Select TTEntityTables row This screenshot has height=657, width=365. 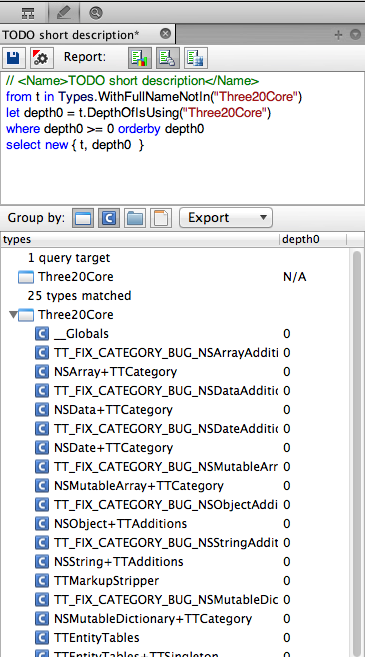(x=176, y=638)
